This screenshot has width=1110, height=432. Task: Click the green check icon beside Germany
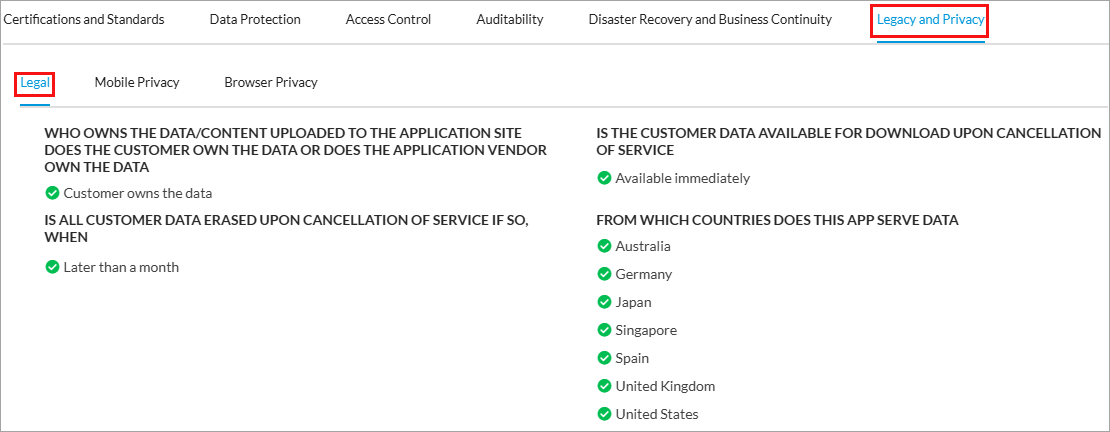tap(604, 274)
